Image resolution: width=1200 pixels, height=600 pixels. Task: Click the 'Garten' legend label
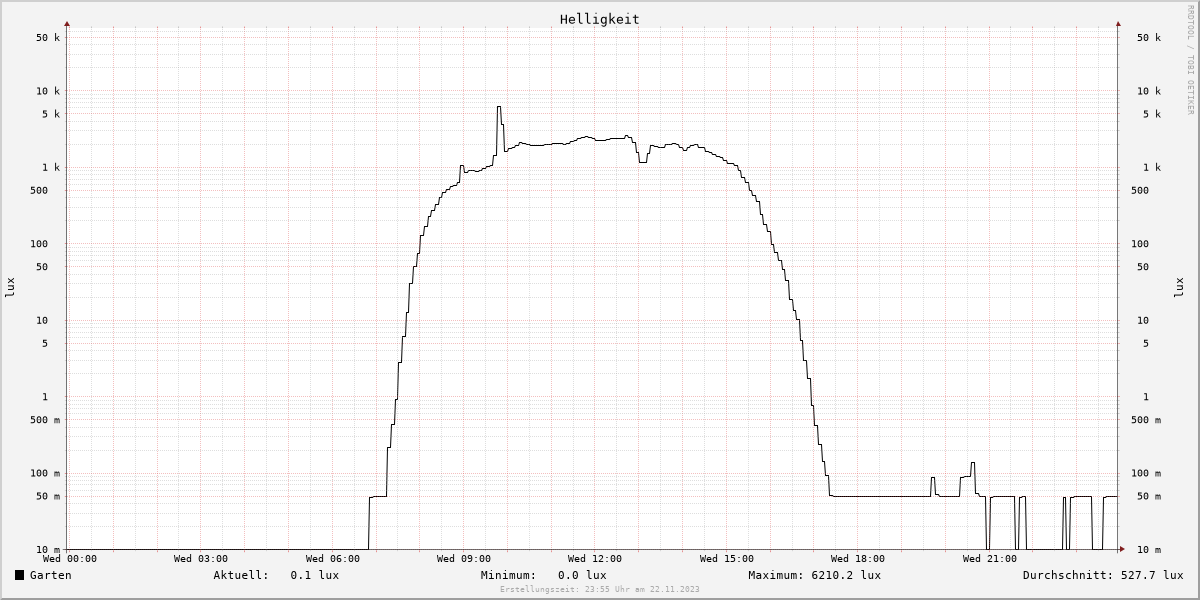click(50, 575)
